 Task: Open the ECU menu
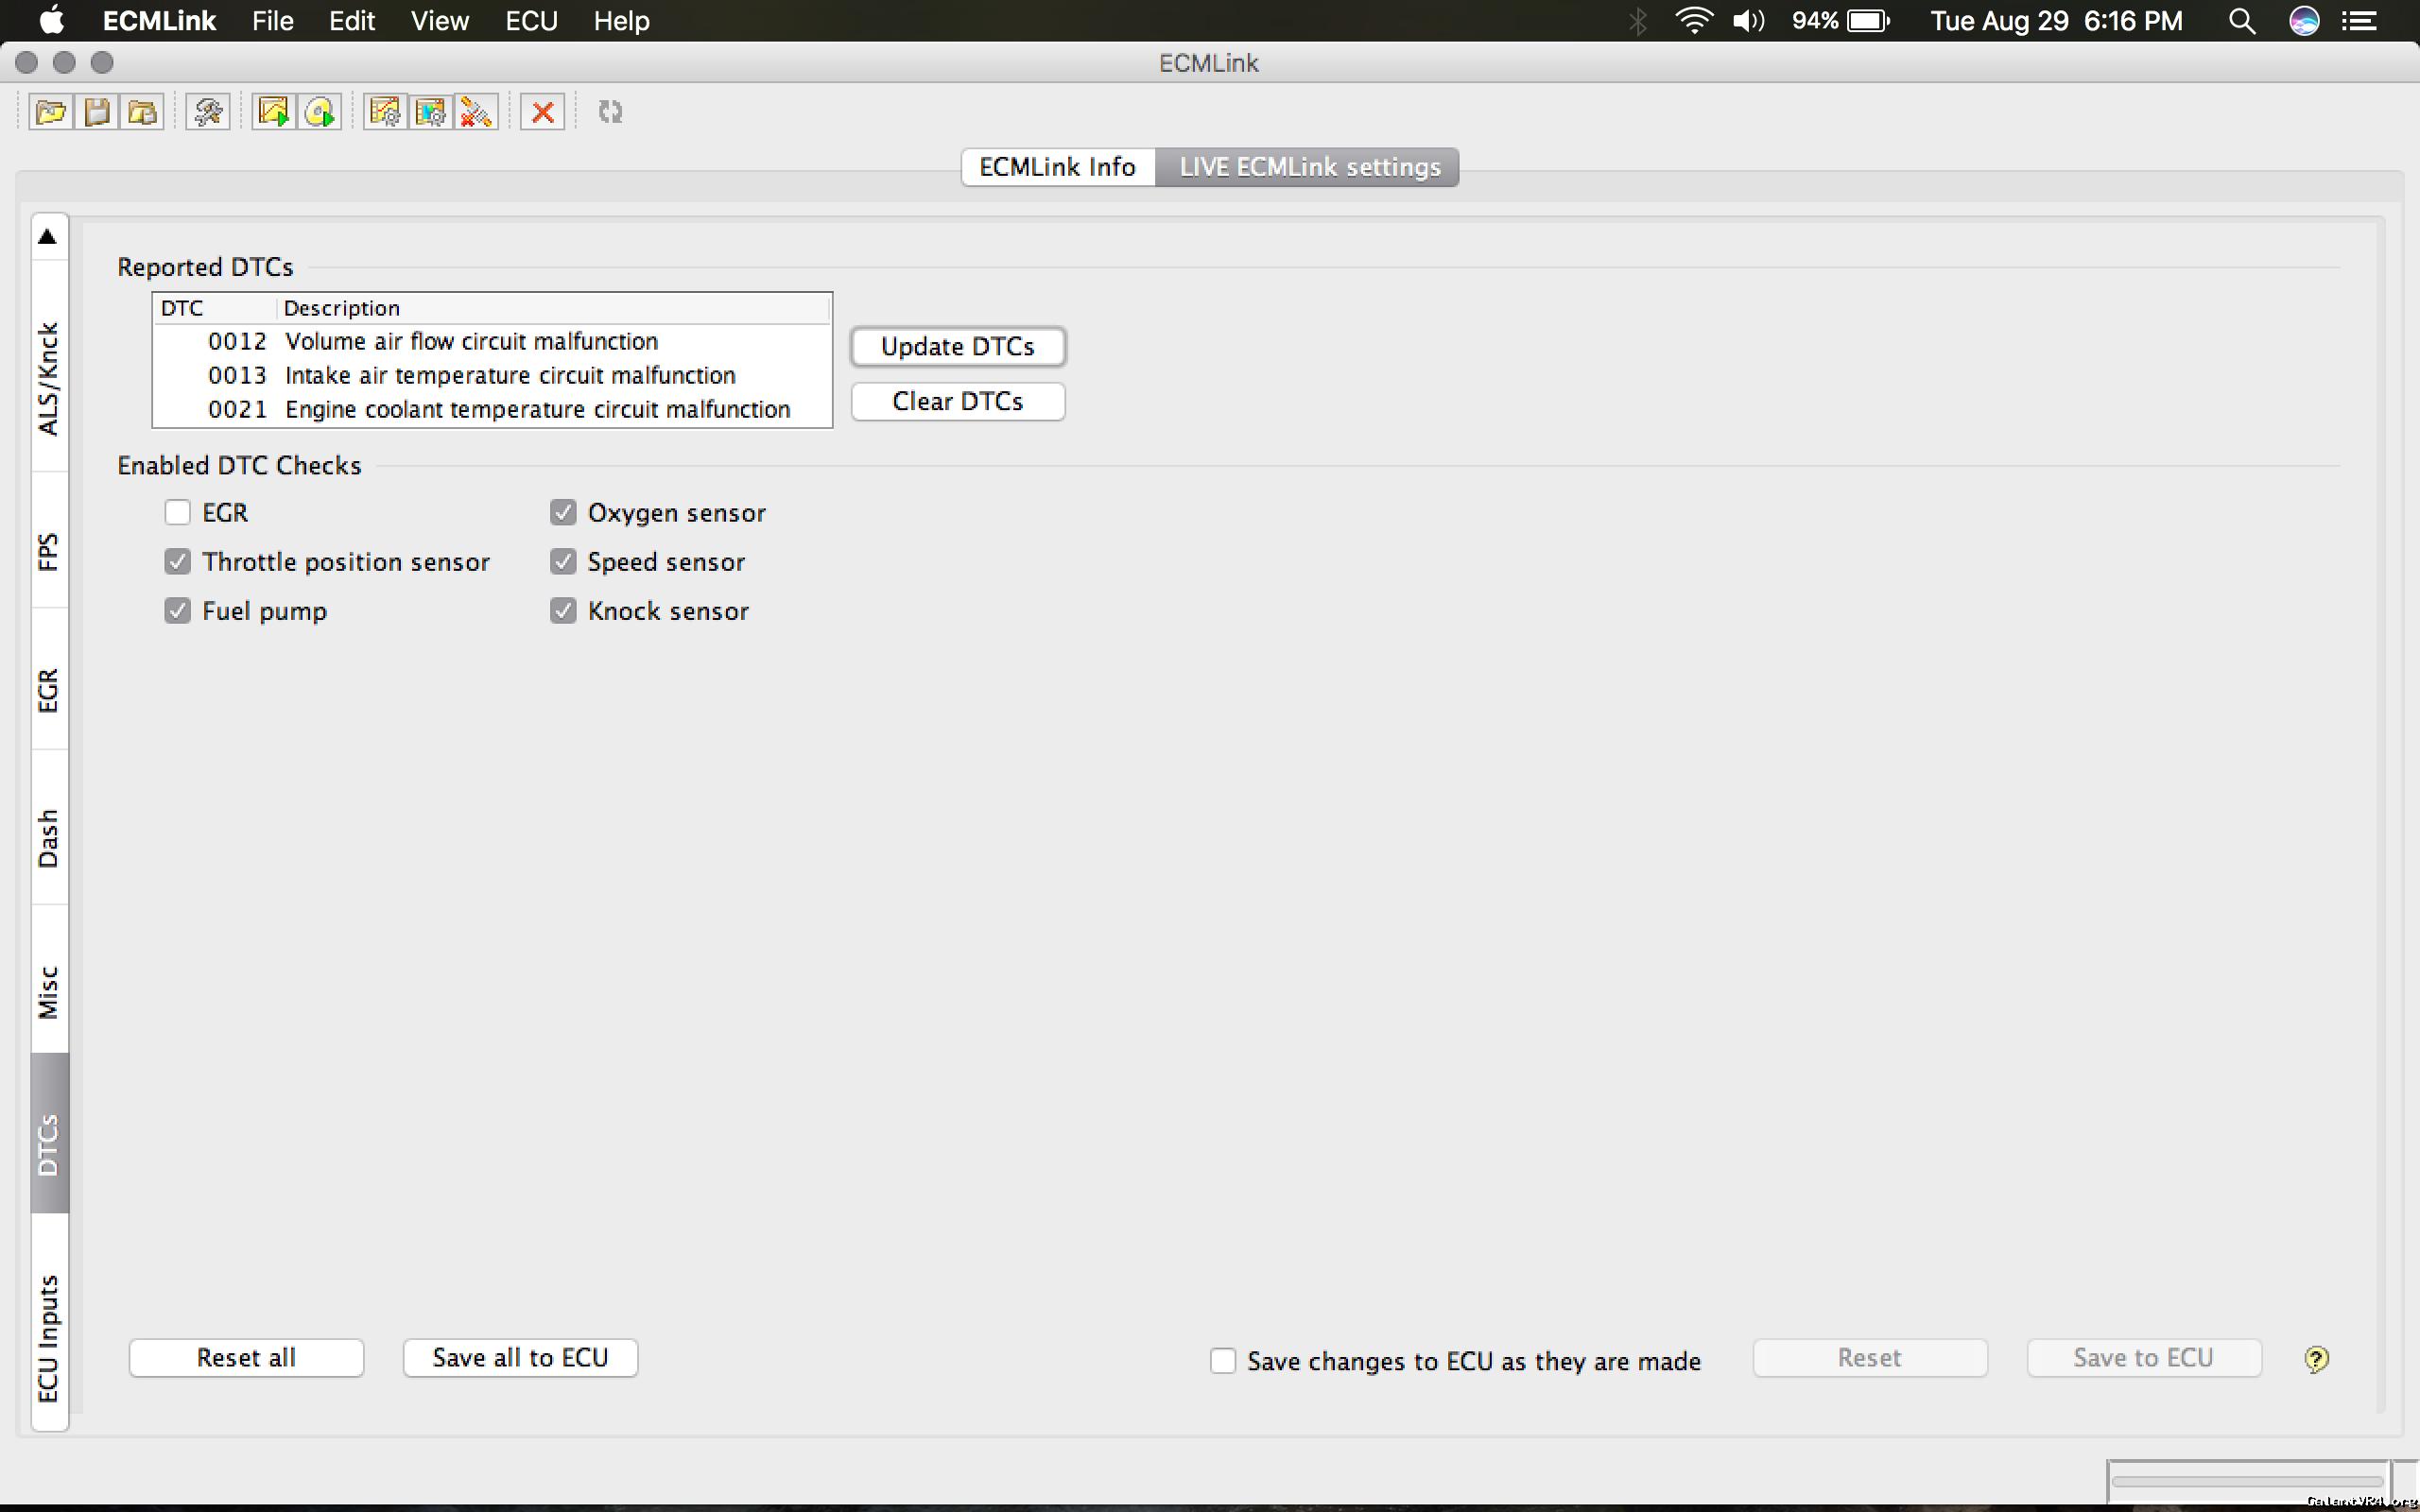click(x=531, y=20)
